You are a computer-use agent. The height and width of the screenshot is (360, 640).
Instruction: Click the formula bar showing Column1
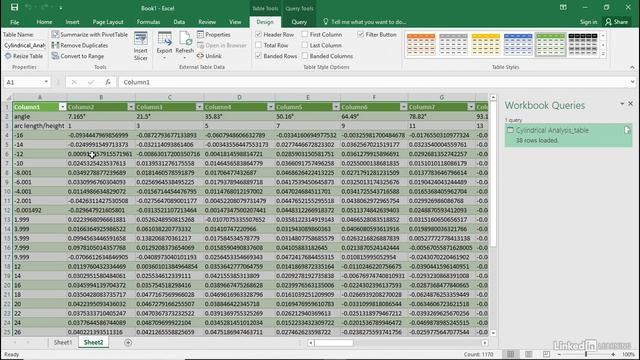(x=376, y=82)
